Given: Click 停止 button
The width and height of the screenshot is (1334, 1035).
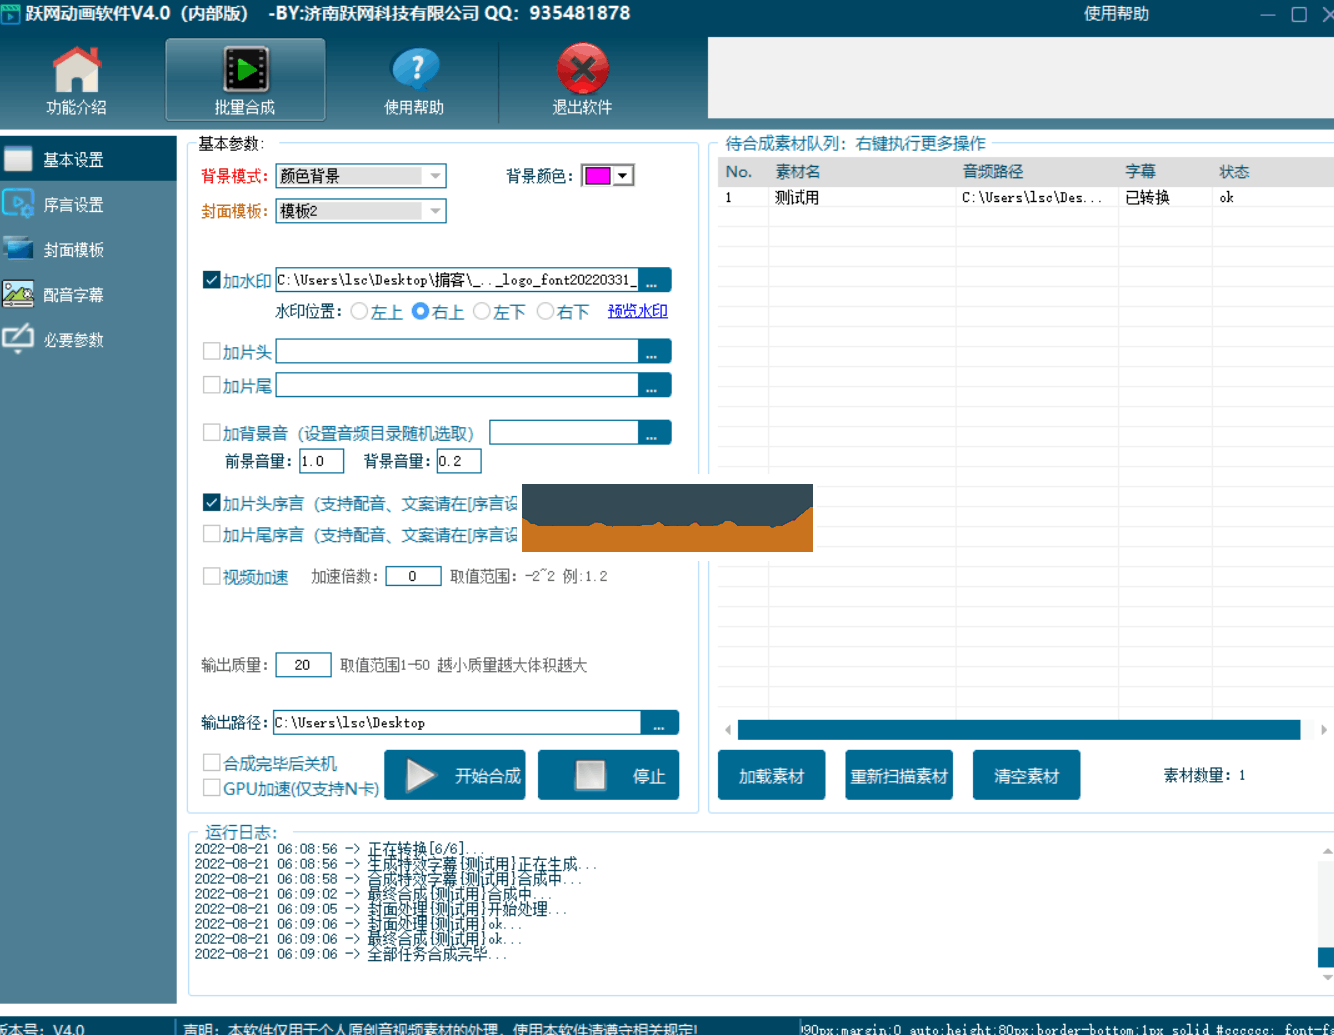Looking at the screenshot, I should click(x=608, y=775).
